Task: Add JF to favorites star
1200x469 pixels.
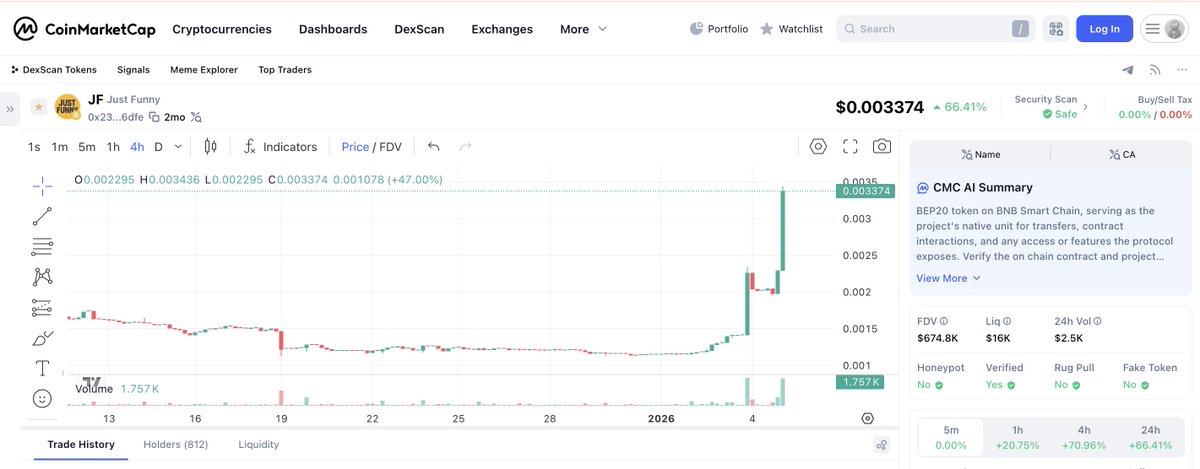Action: click(x=38, y=106)
